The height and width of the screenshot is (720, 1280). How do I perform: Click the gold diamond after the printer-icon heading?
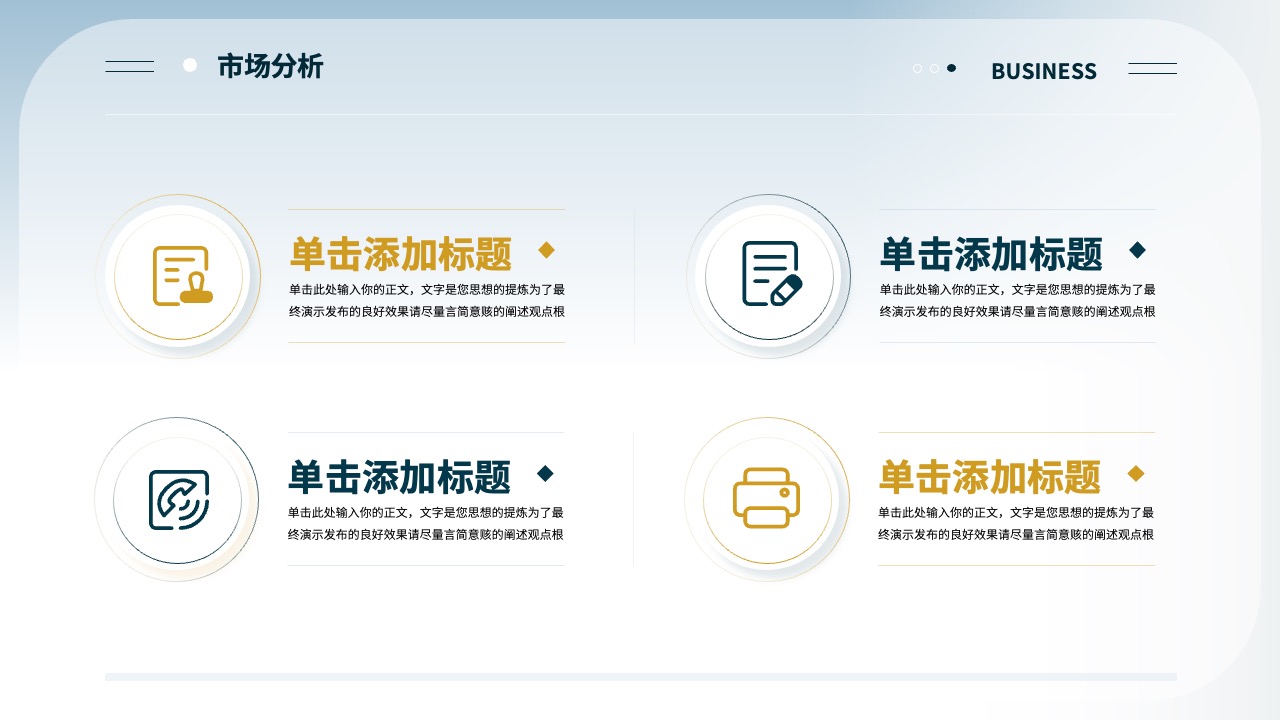tap(1135, 473)
